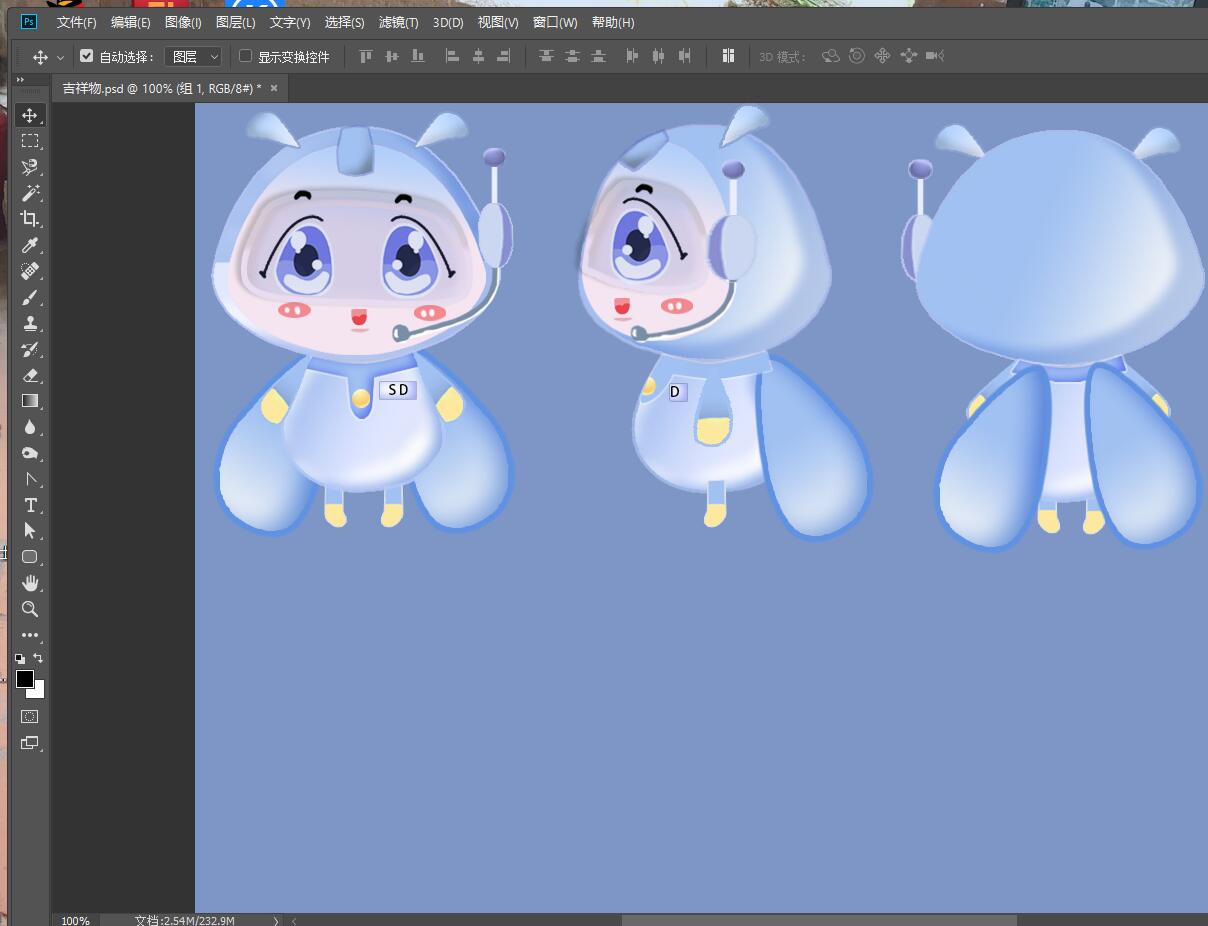The image size is (1208, 926).
Task: Select the Rectangular Marquee tool
Action: pos(30,141)
